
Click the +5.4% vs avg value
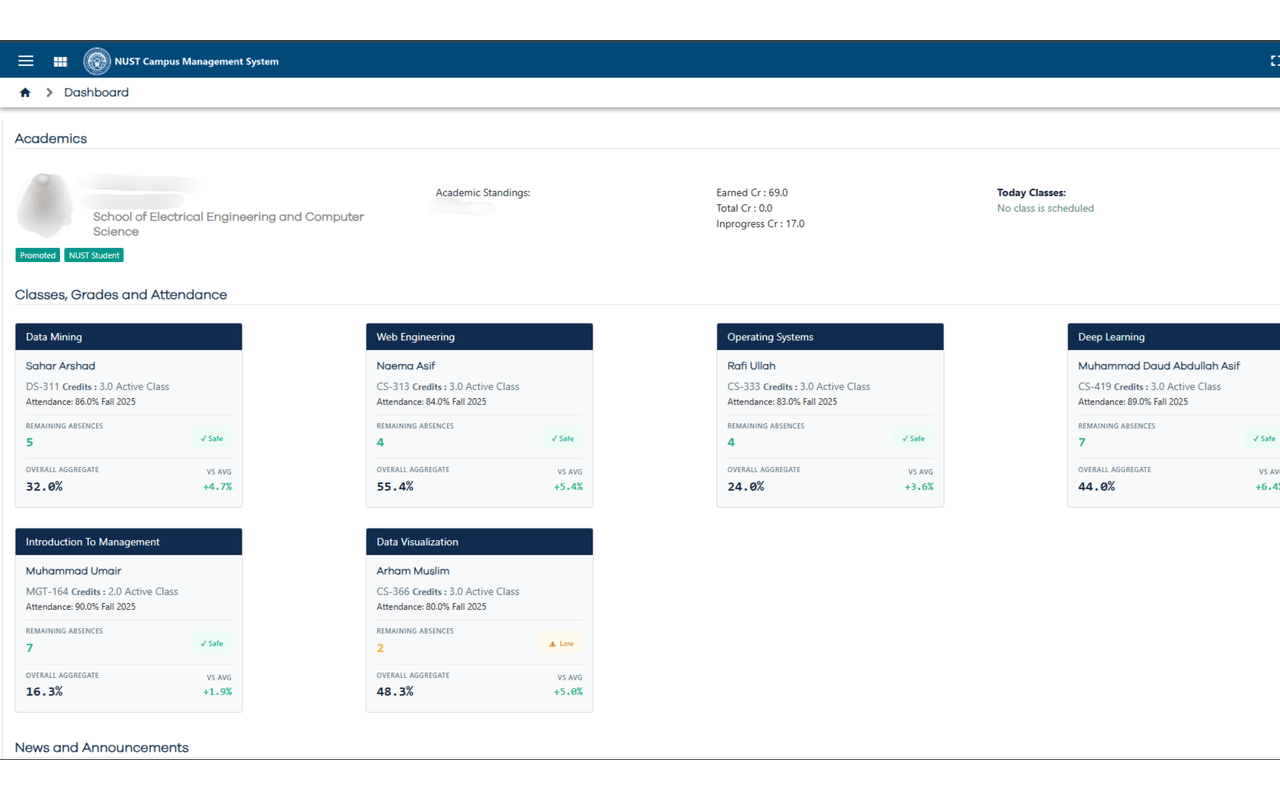tap(568, 487)
